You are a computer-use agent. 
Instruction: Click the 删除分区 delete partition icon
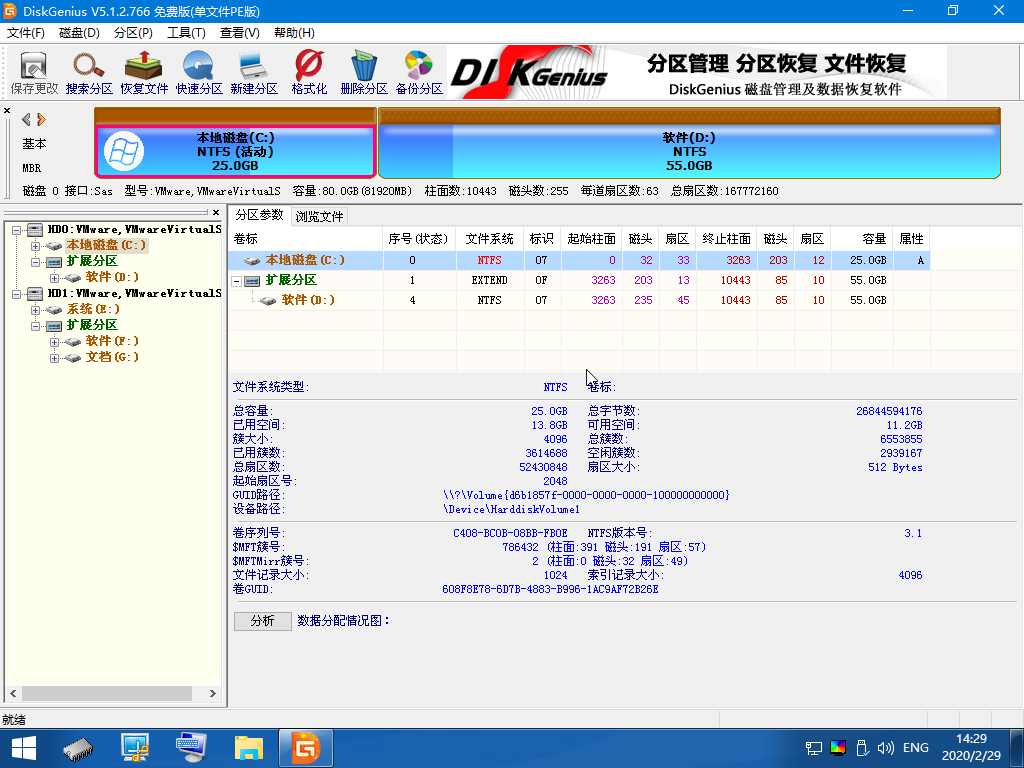click(364, 73)
